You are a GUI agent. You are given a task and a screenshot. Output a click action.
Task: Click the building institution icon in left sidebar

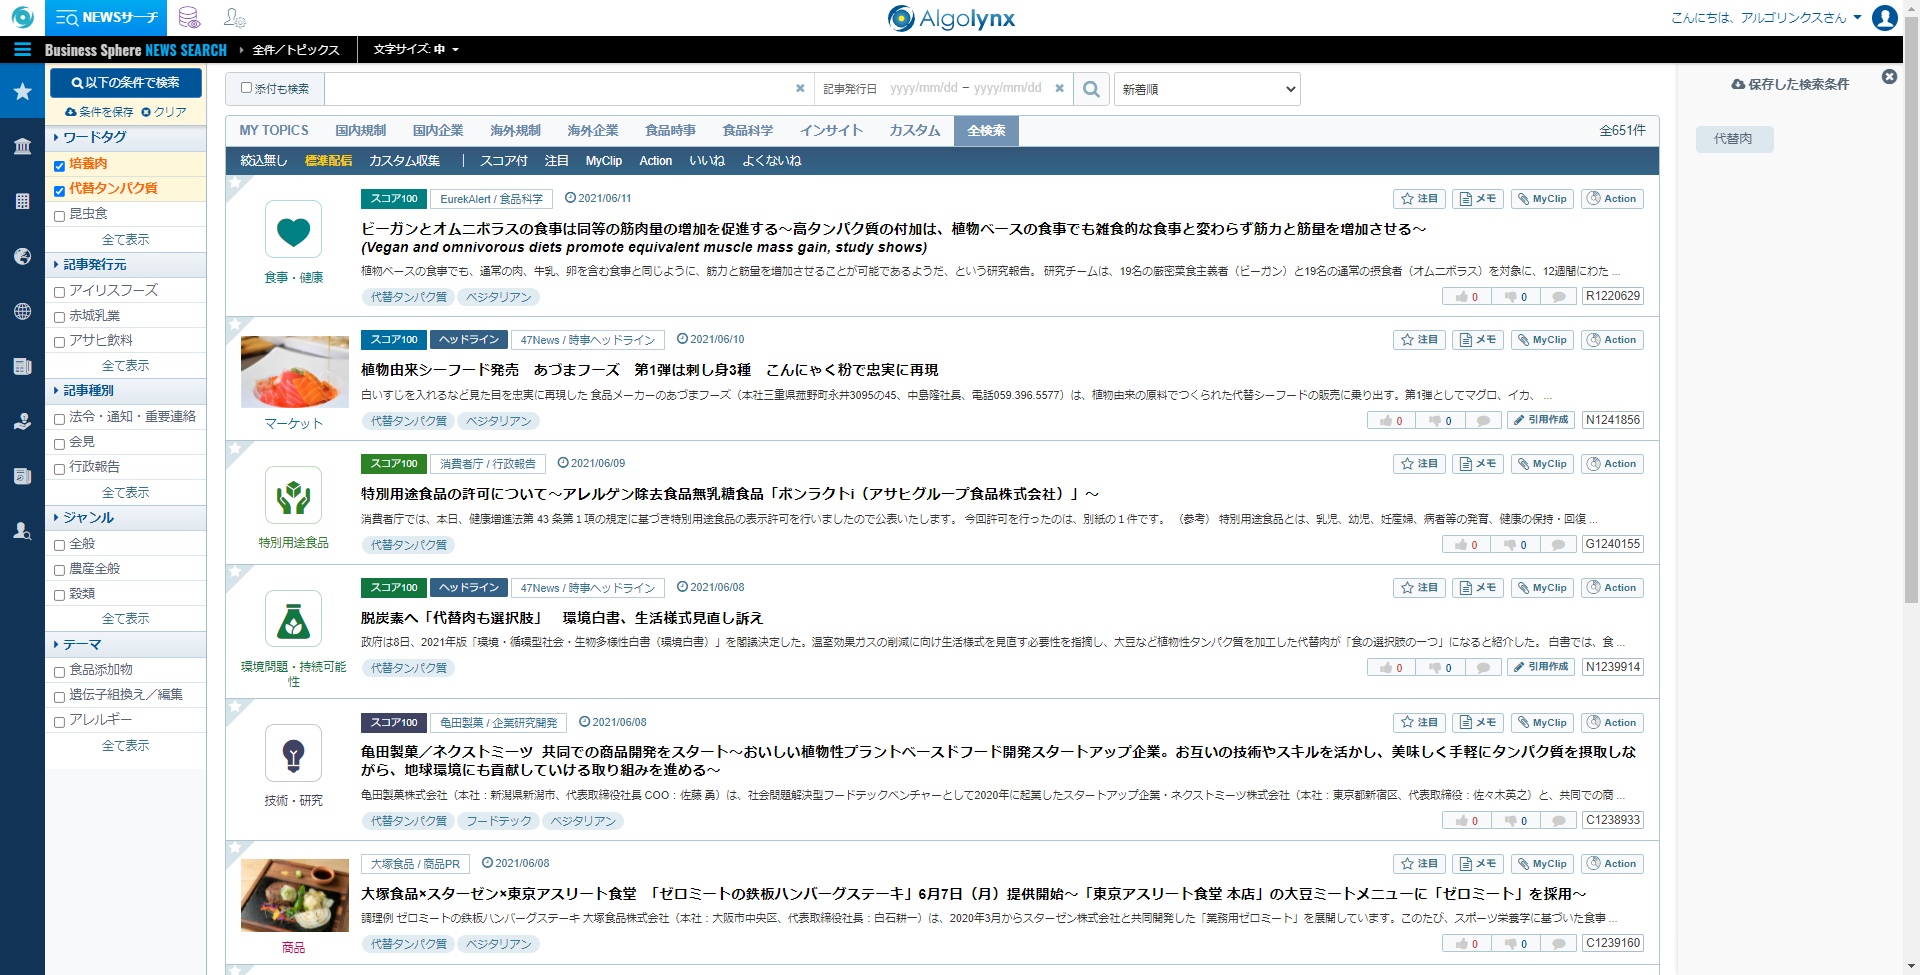[x=22, y=147]
